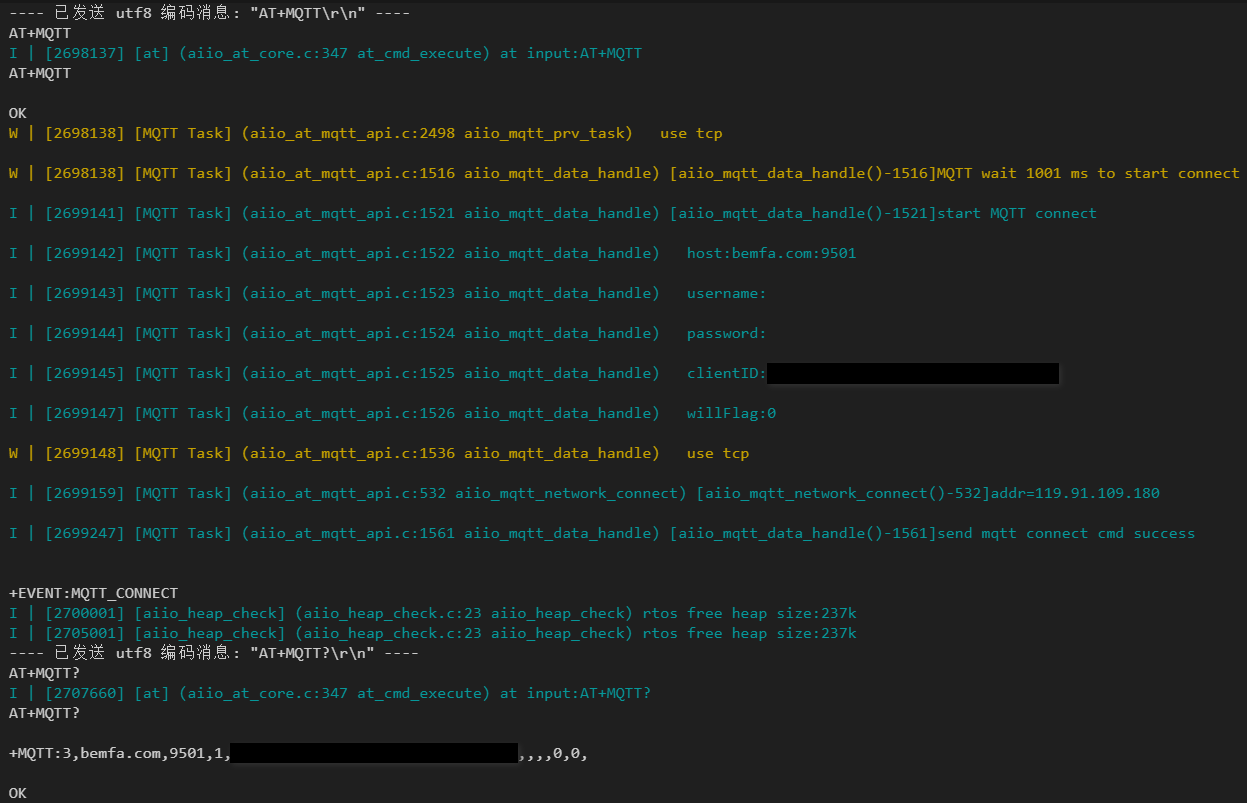Image resolution: width=1247 pixels, height=803 pixels.
Task: Click the heap check log at timestamp 2700001
Action: point(432,613)
